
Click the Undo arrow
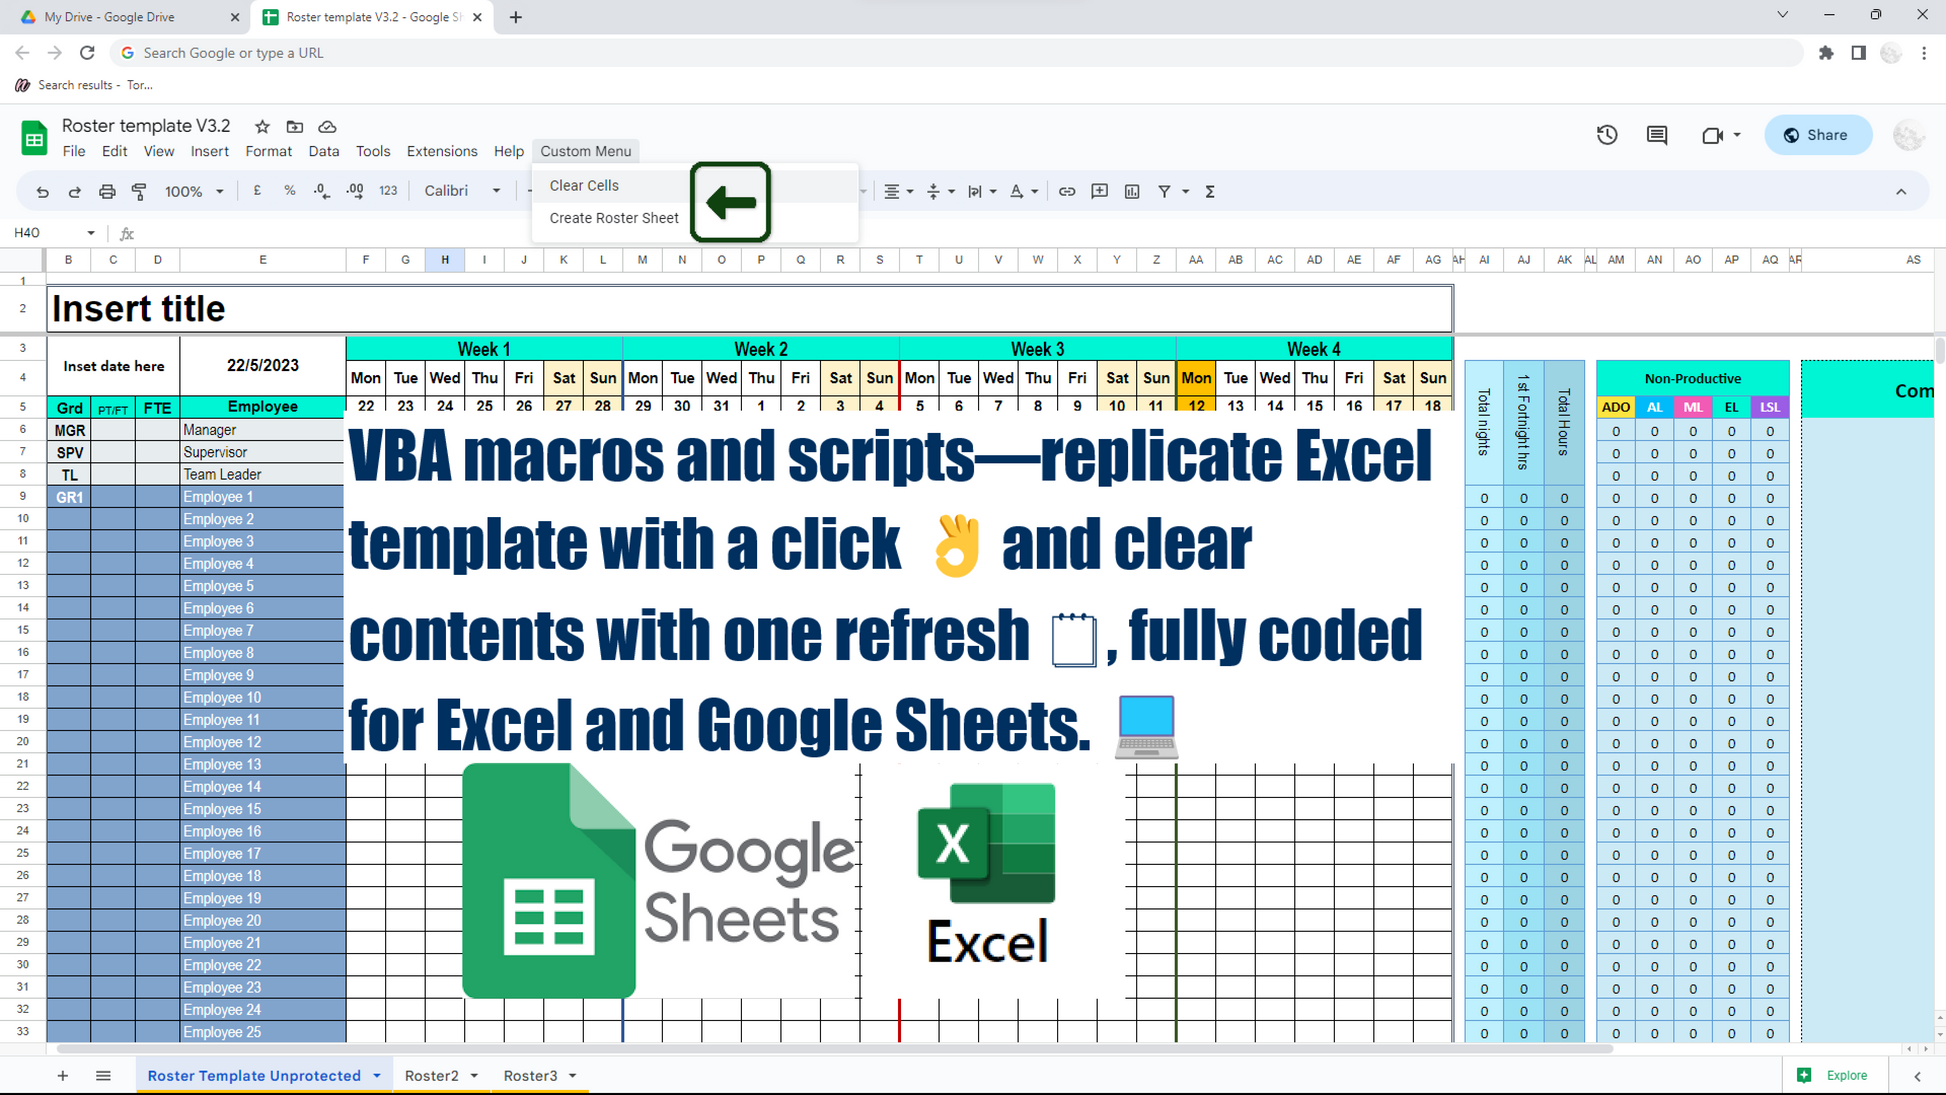pyautogui.click(x=42, y=191)
